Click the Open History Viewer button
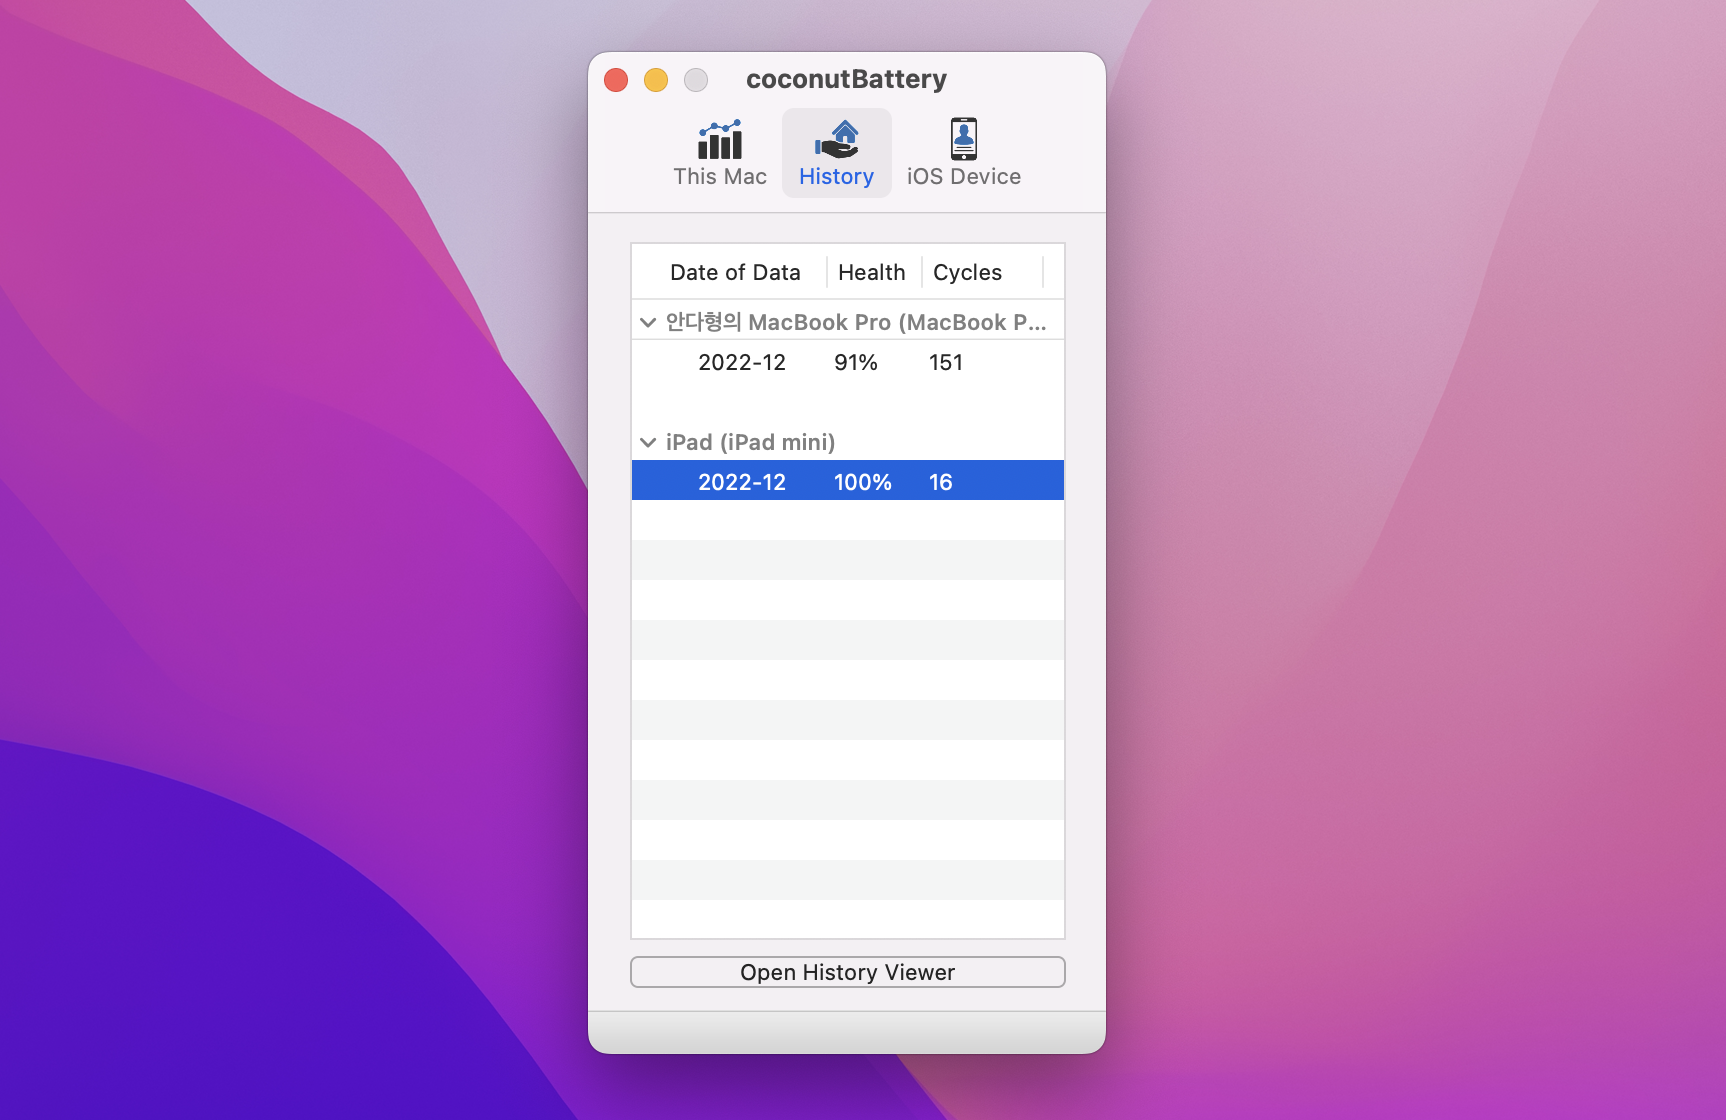1726x1120 pixels. [848, 972]
